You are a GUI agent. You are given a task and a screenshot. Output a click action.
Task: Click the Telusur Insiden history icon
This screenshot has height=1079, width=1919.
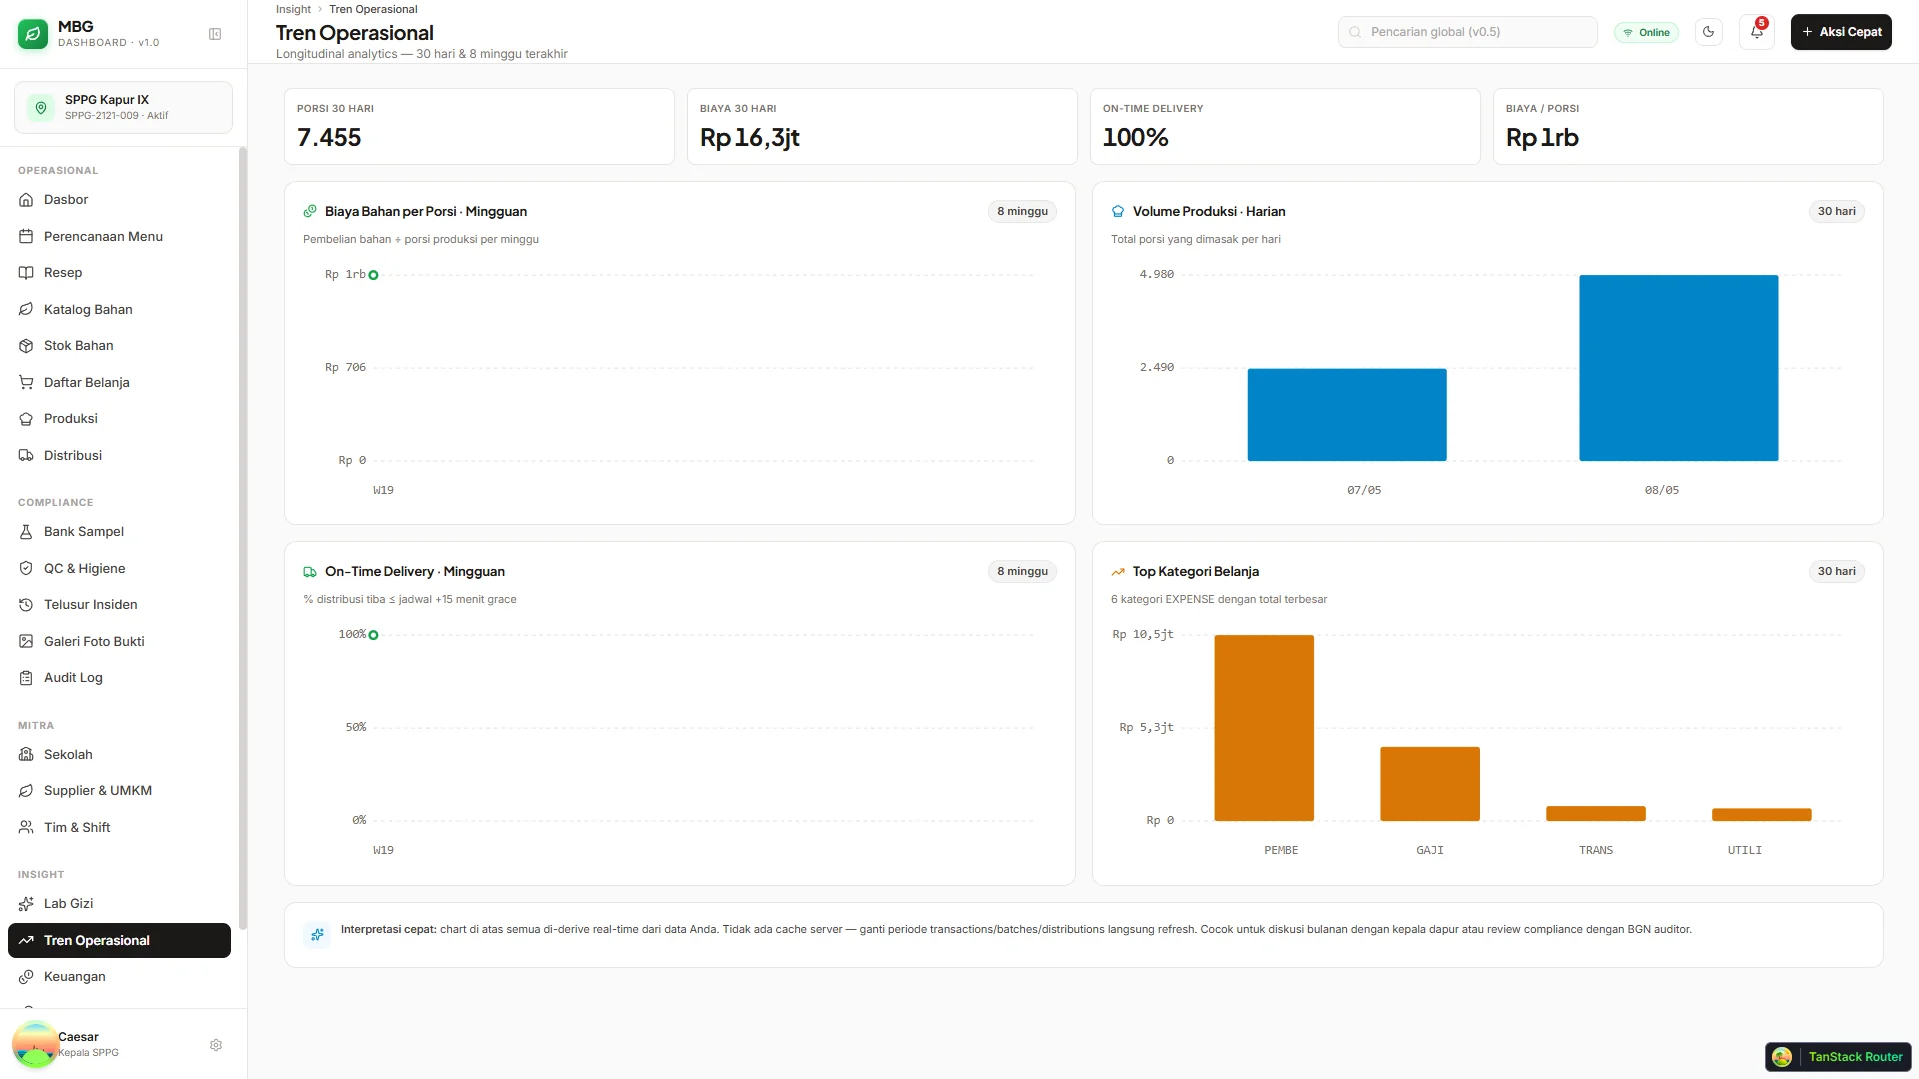click(26, 605)
